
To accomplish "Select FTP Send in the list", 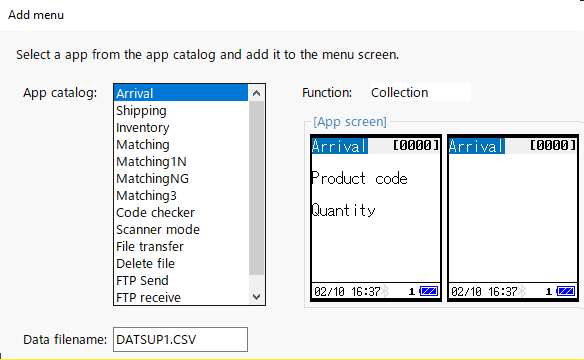I will tap(181, 281).
